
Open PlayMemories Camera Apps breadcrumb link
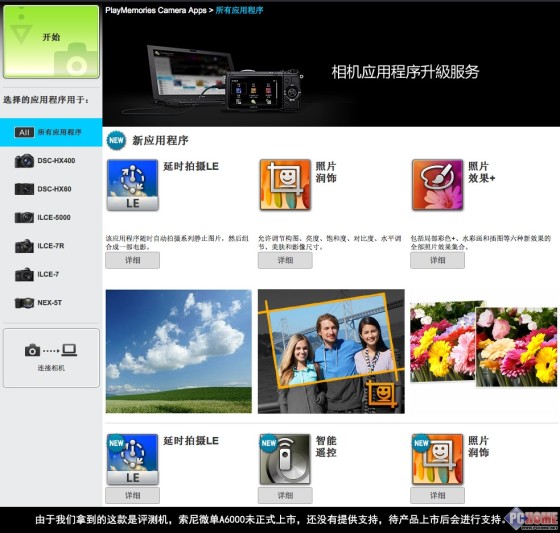156,10
